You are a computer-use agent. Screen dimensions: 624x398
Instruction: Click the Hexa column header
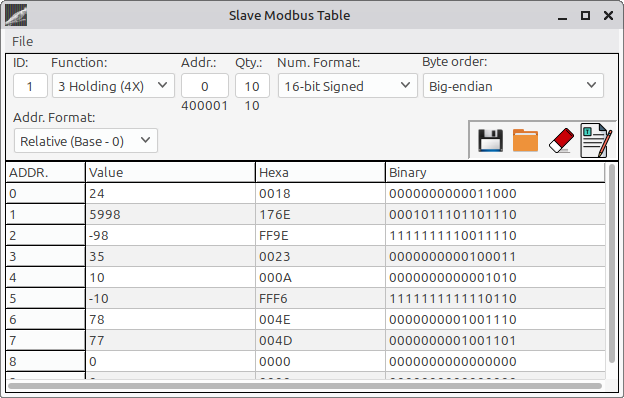pyautogui.click(x=320, y=172)
